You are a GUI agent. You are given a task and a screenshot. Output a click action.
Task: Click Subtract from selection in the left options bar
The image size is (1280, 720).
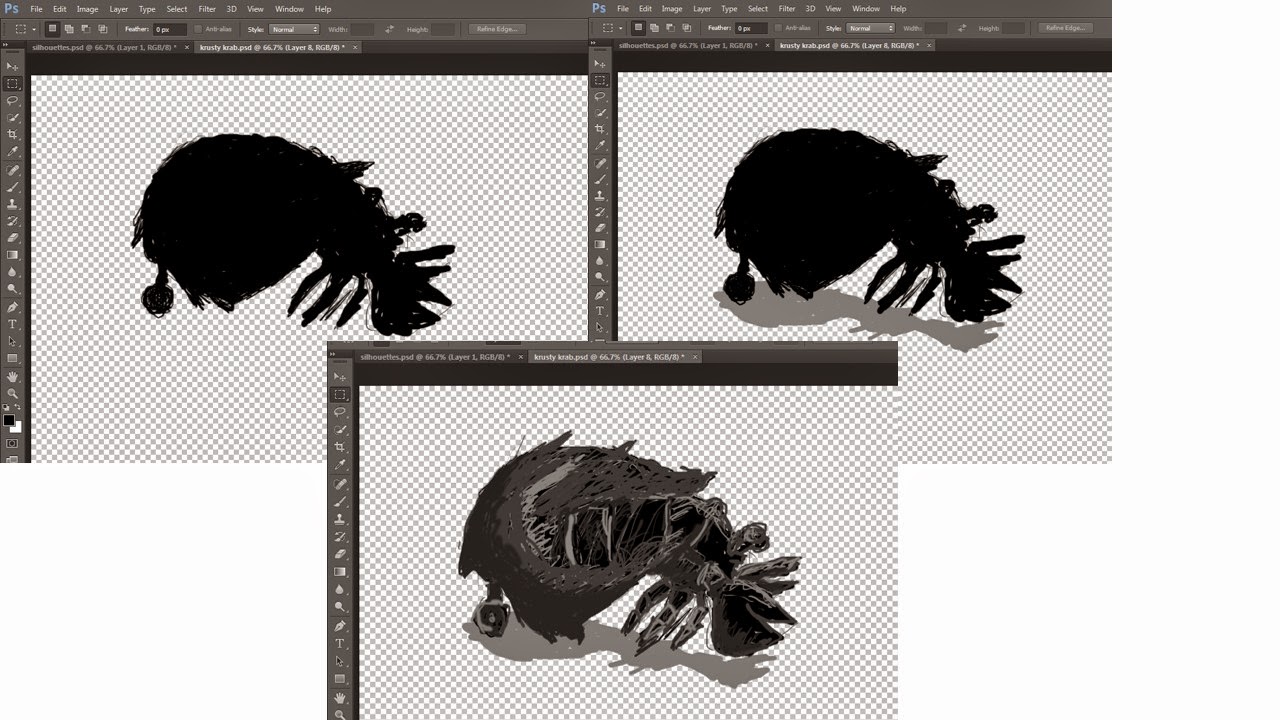[x=86, y=29]
